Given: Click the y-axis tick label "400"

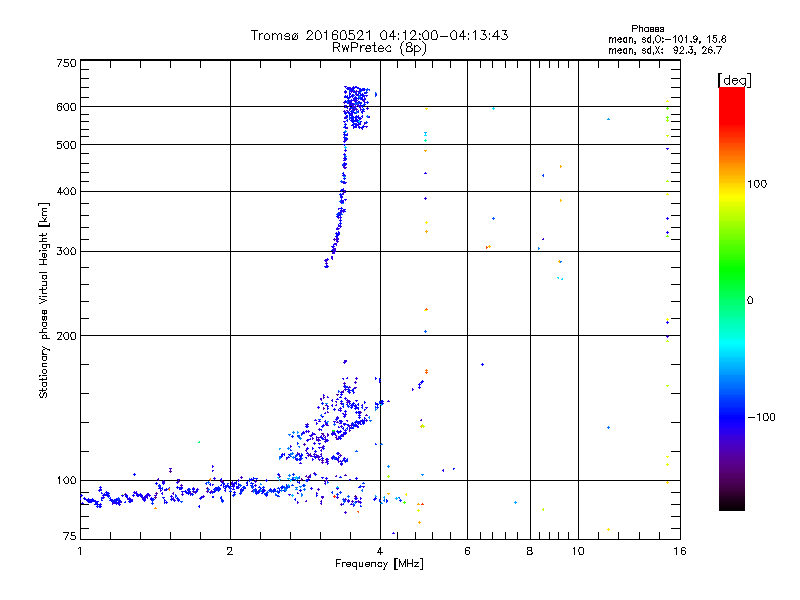Looking at the screenshot, I should 66,191.
